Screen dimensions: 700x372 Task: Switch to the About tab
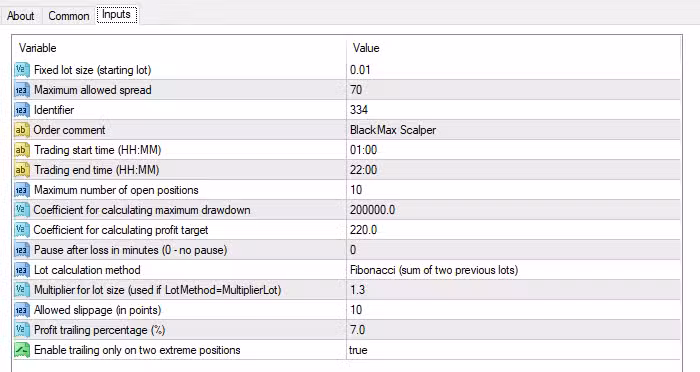(x=21, y=16)
